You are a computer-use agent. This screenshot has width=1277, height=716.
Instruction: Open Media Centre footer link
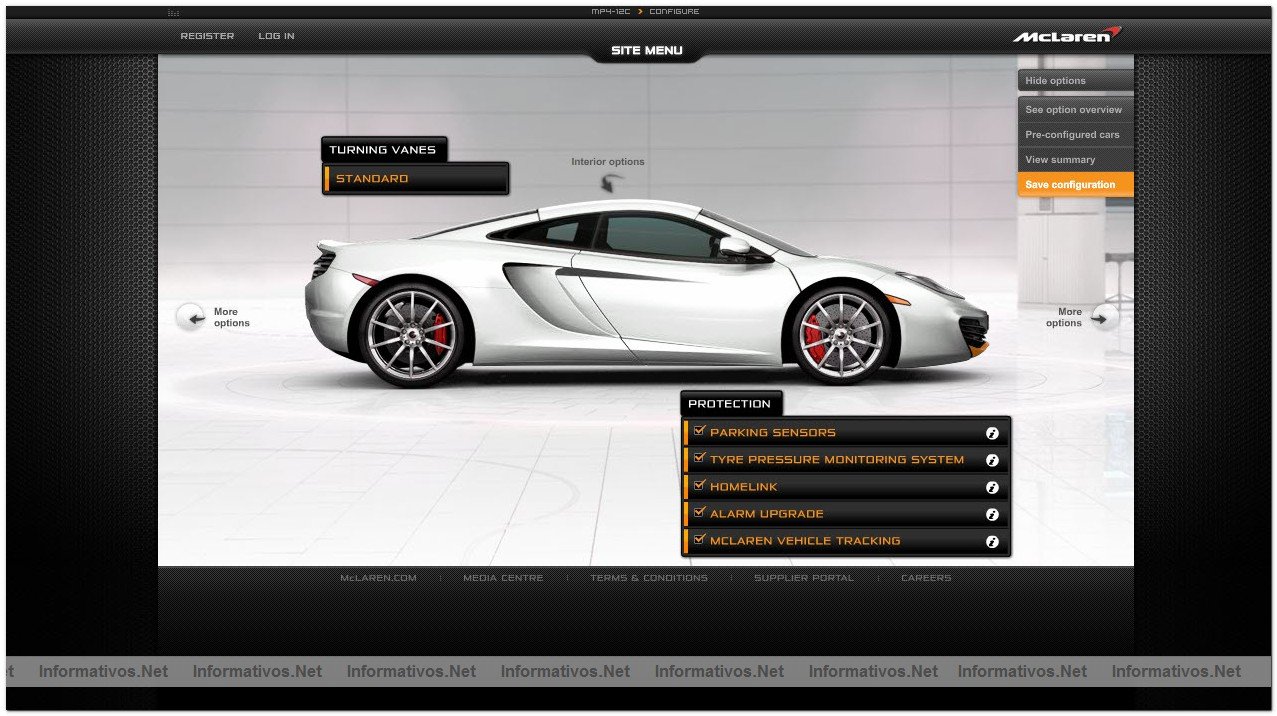(503, 578)
